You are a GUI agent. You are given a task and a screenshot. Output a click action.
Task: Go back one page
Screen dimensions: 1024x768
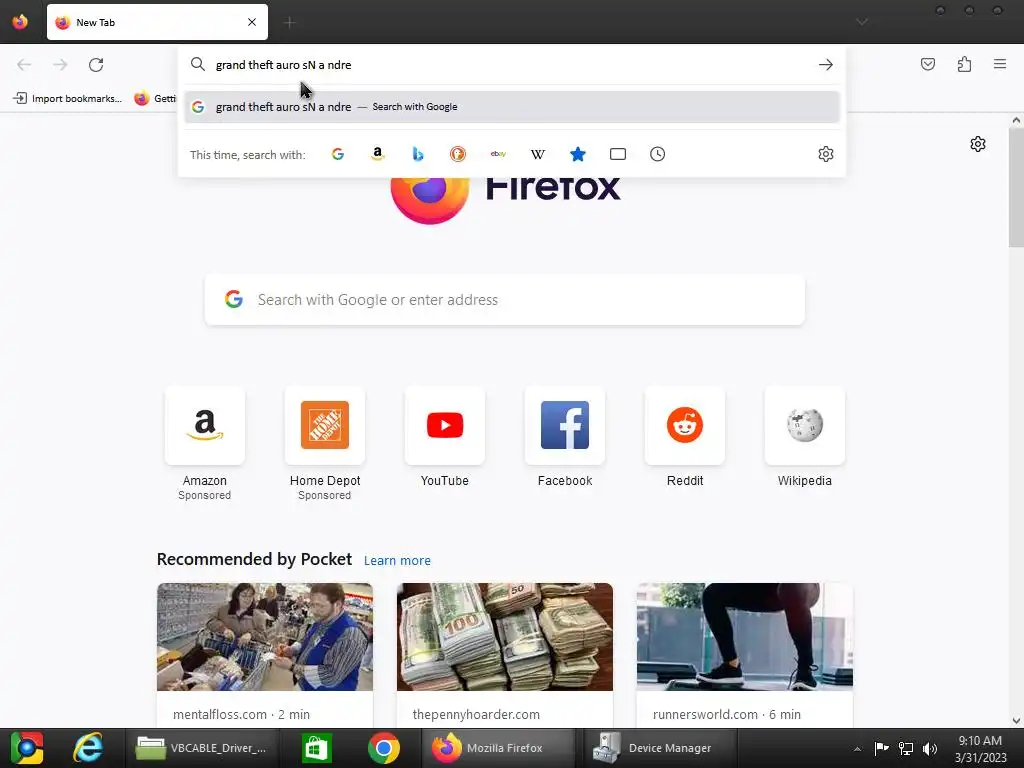(x=24, y=65)
